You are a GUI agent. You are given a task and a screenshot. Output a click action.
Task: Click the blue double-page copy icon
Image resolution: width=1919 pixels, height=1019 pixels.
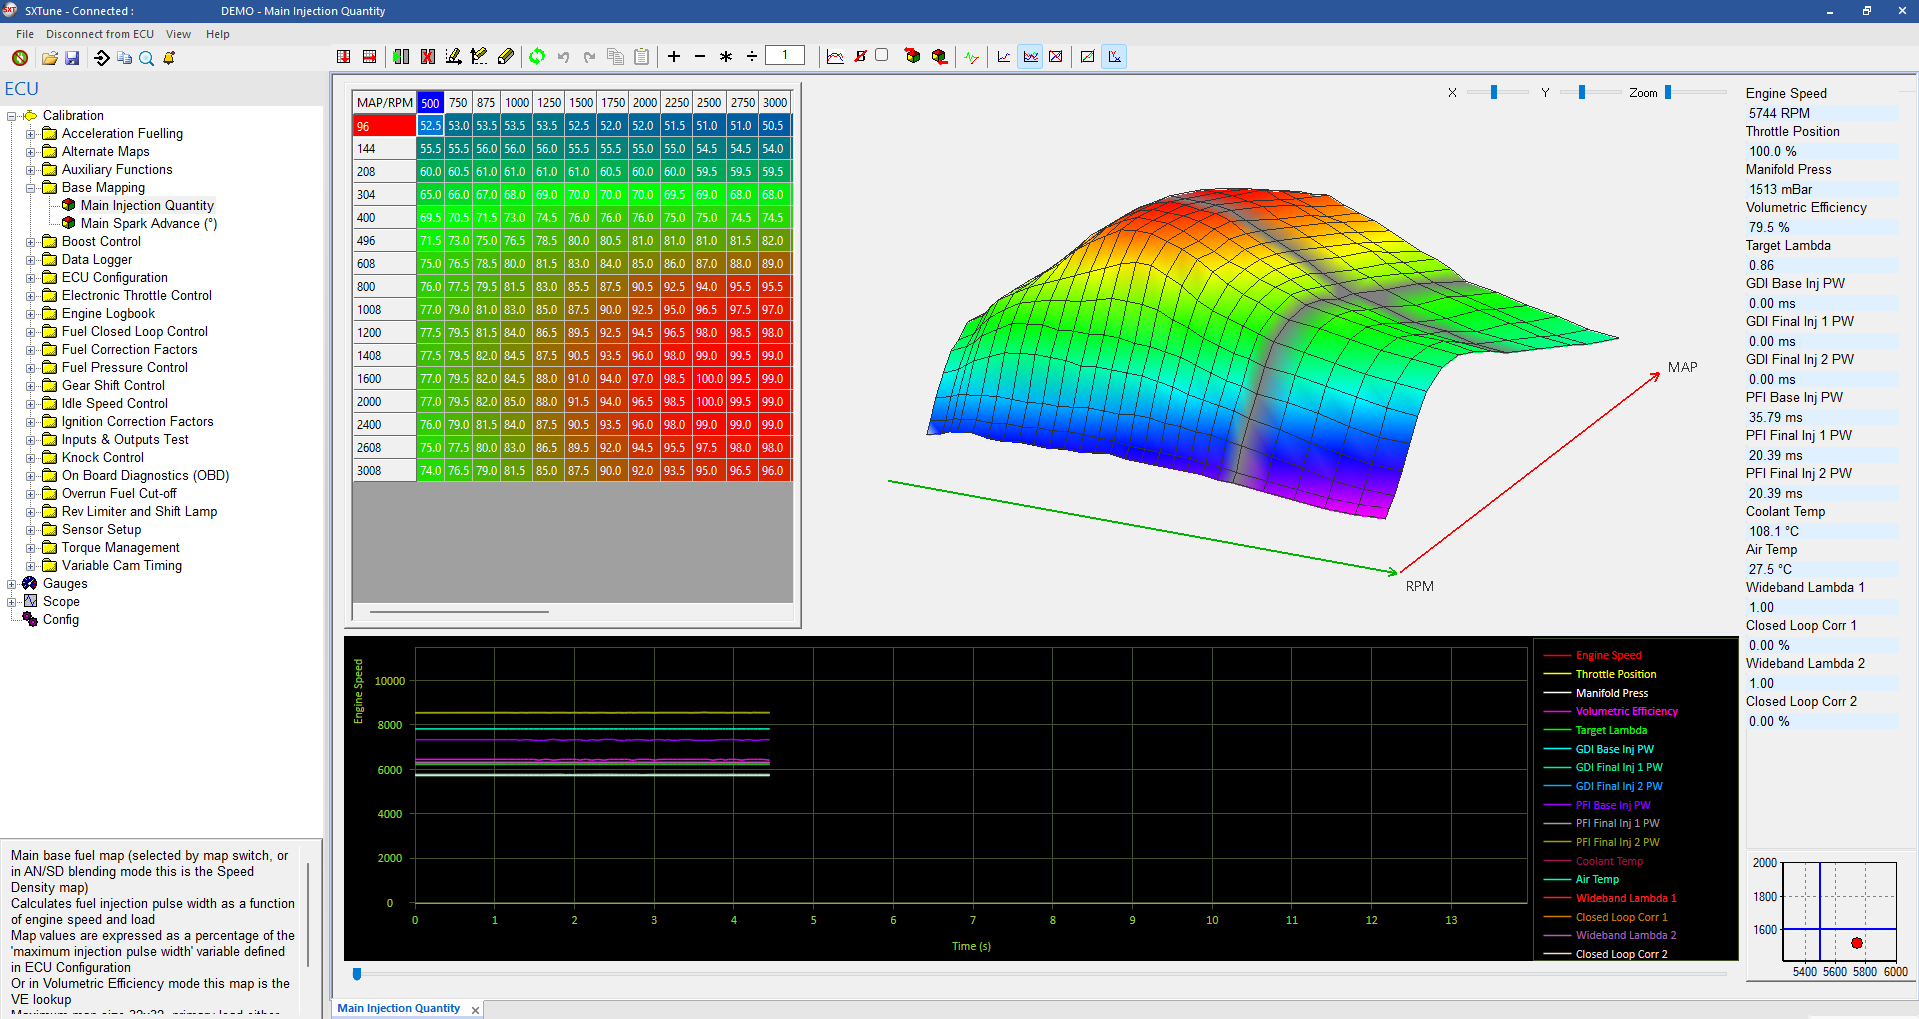pos(124,58)
